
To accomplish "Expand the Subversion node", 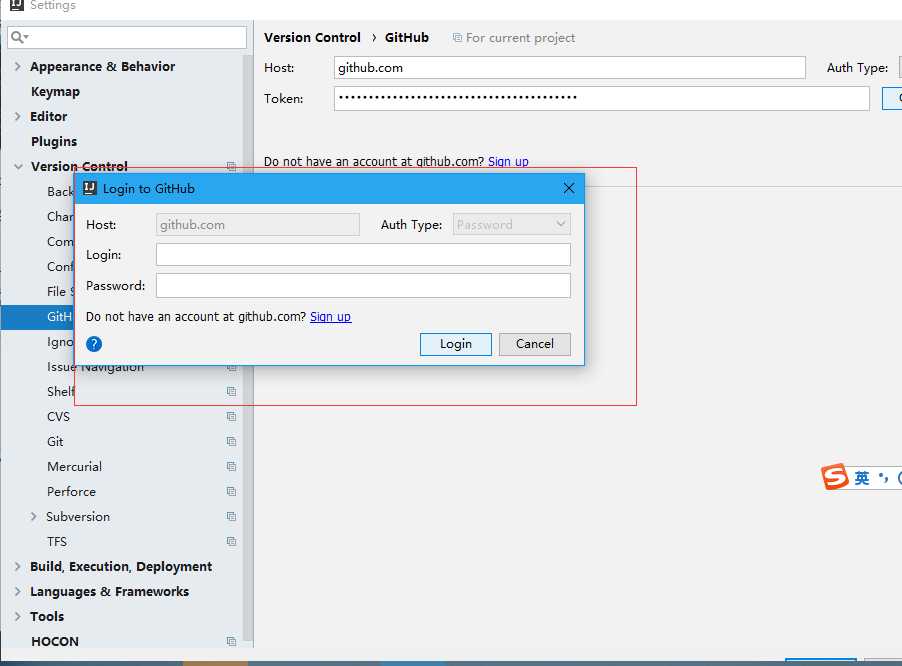I will [33, 516].
